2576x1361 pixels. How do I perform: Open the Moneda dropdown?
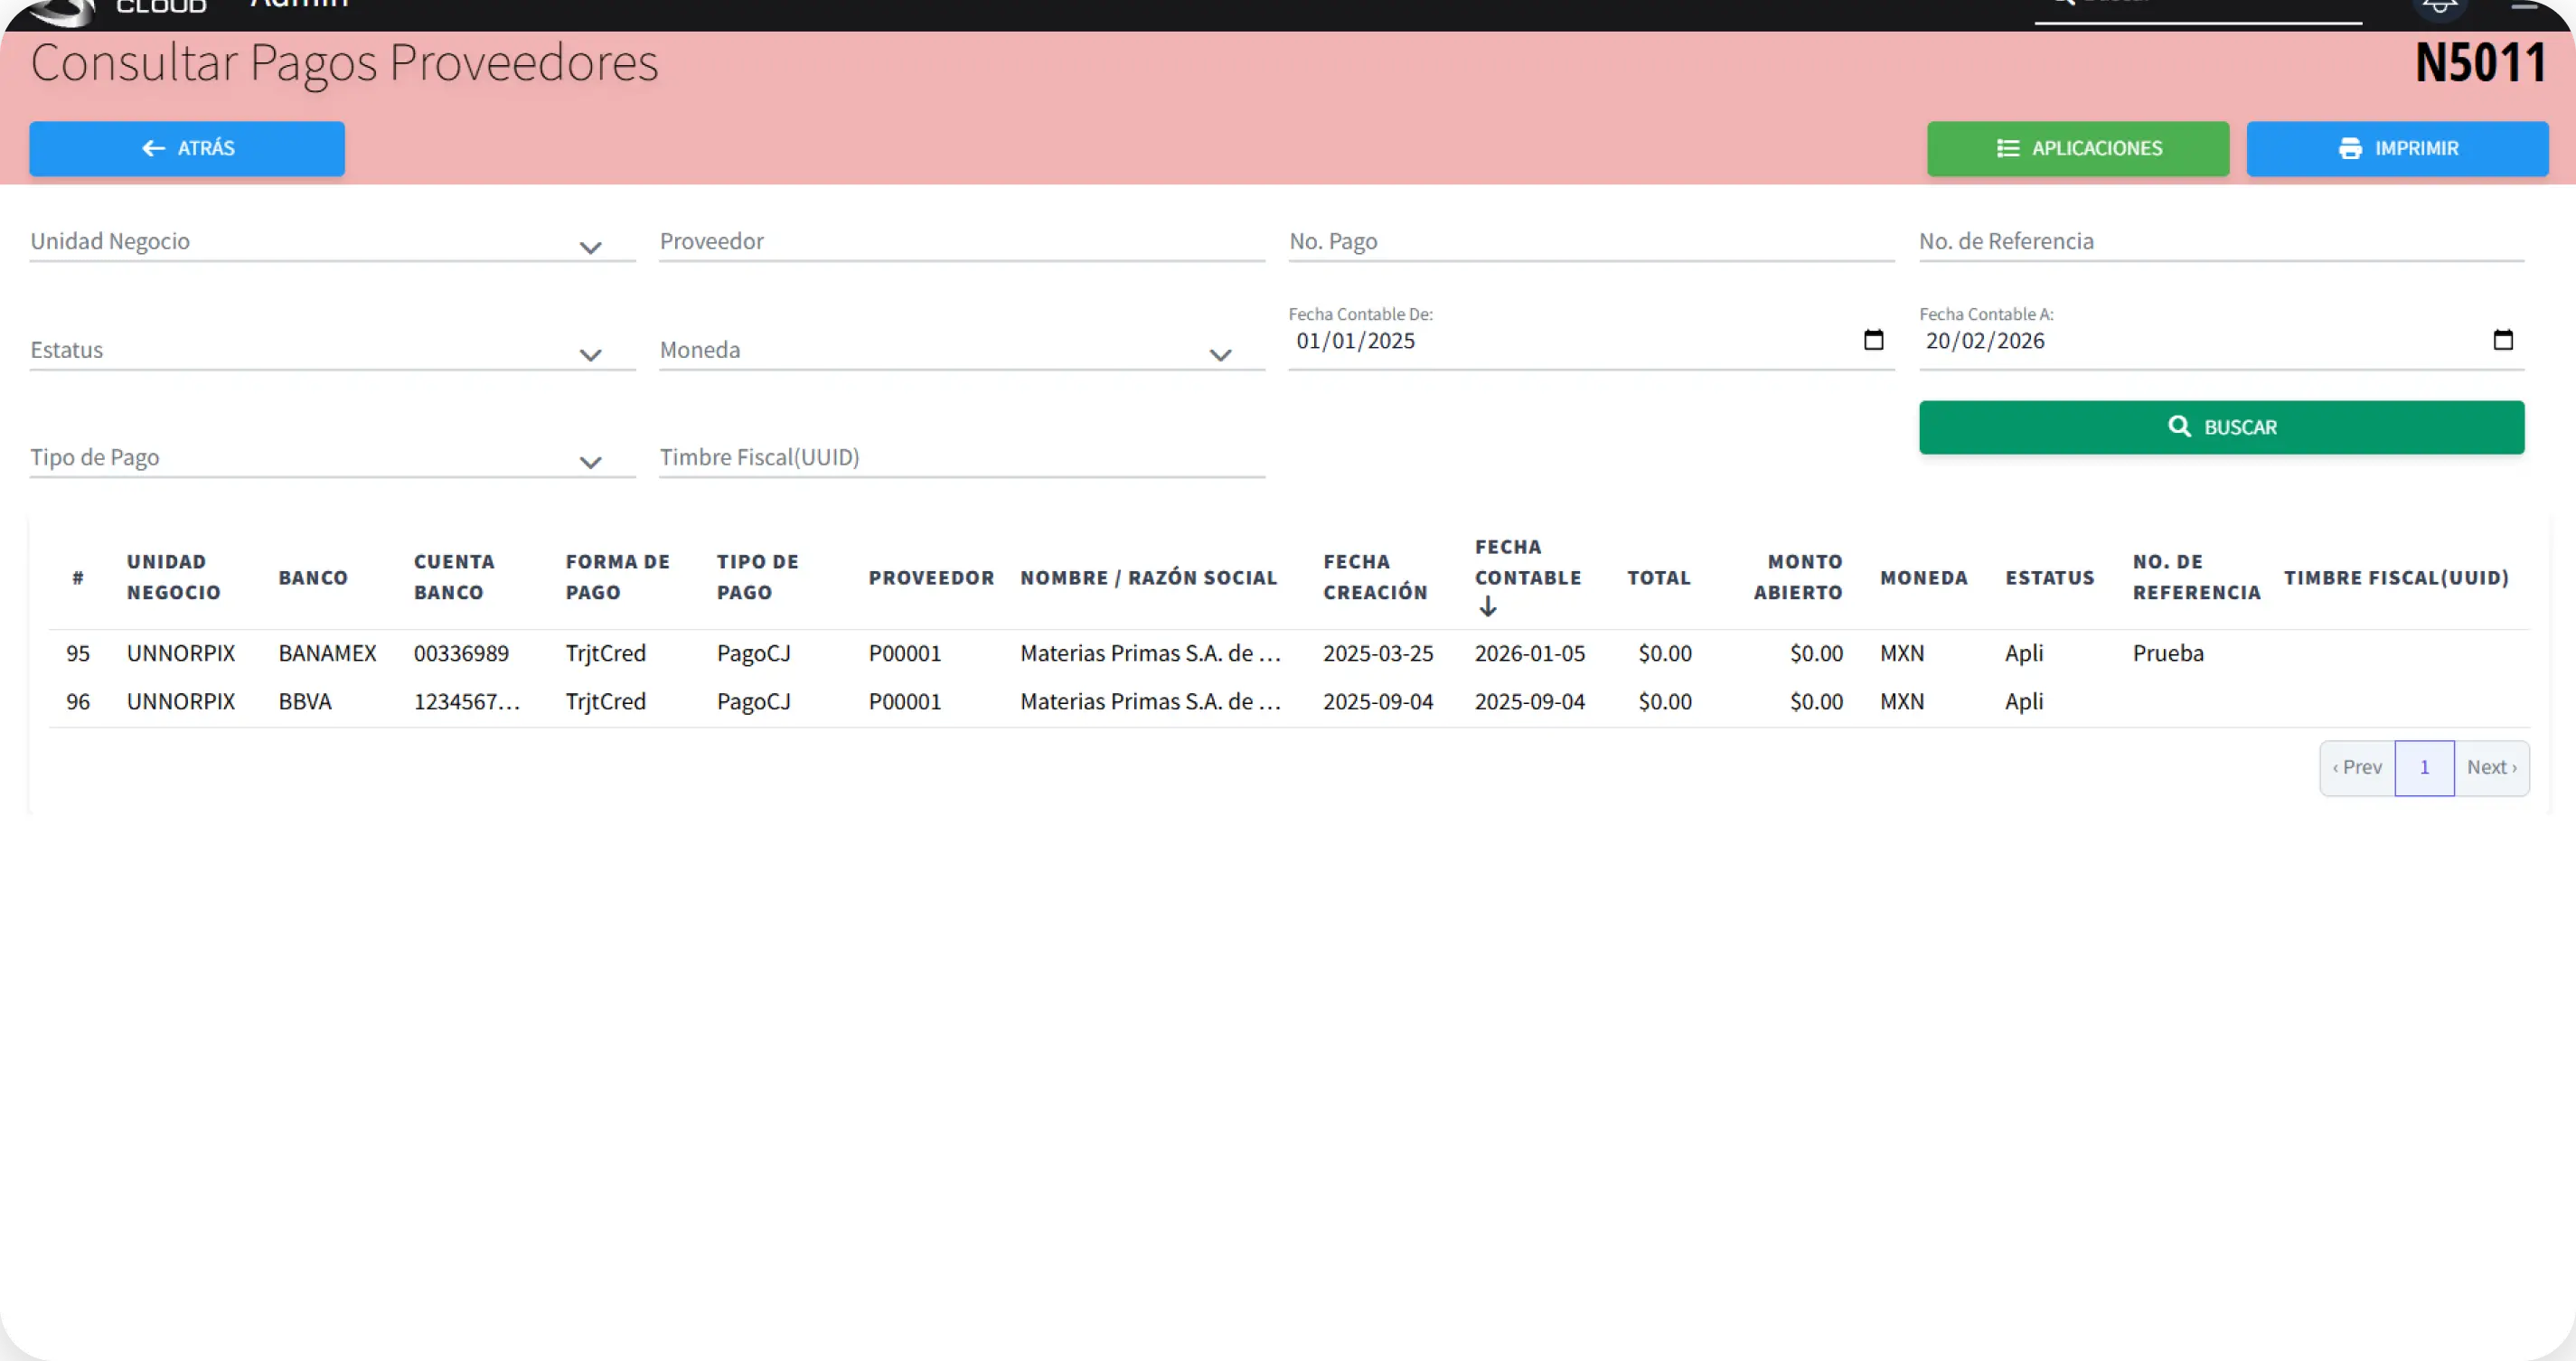pos(1220,355)
